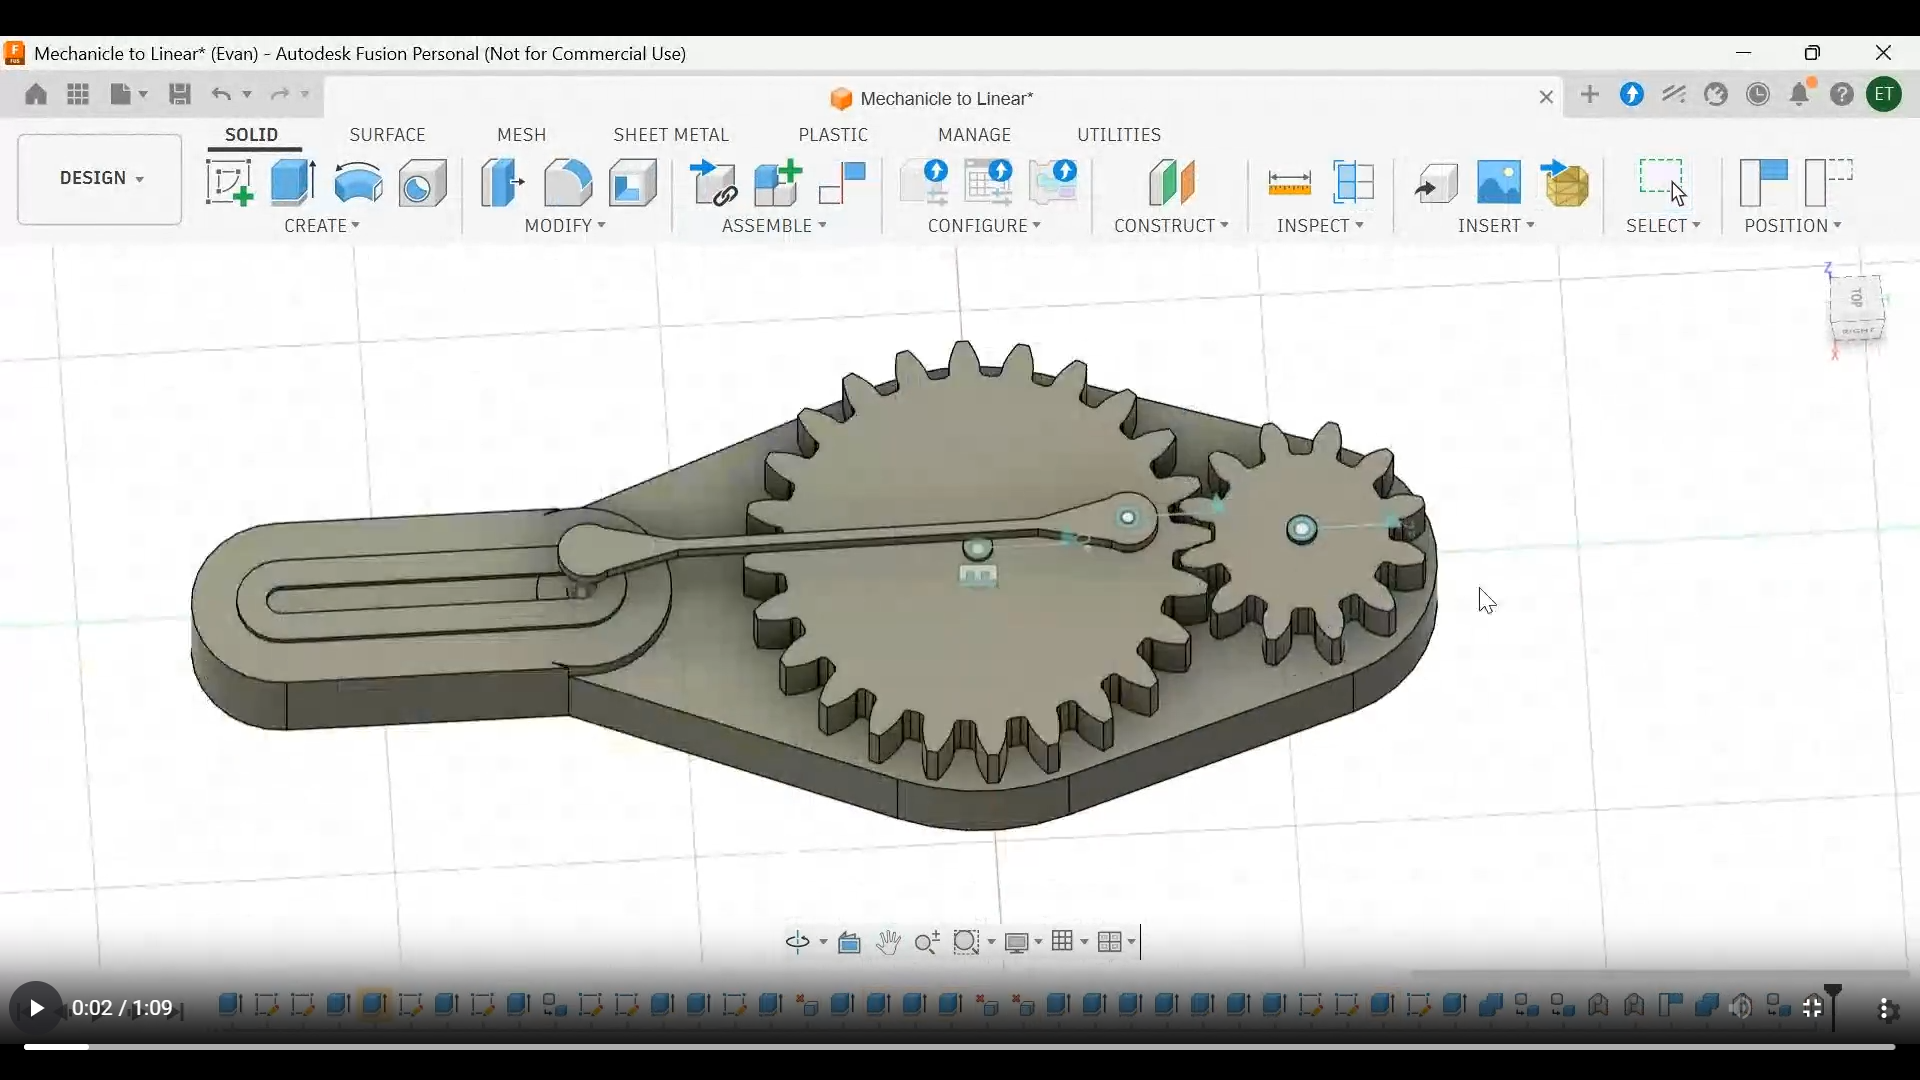Expand the CONSTRUCT panel menu
The height and width of the screenshot is (1080, 1920).
pyautogui.click(x=1172, y=227)
